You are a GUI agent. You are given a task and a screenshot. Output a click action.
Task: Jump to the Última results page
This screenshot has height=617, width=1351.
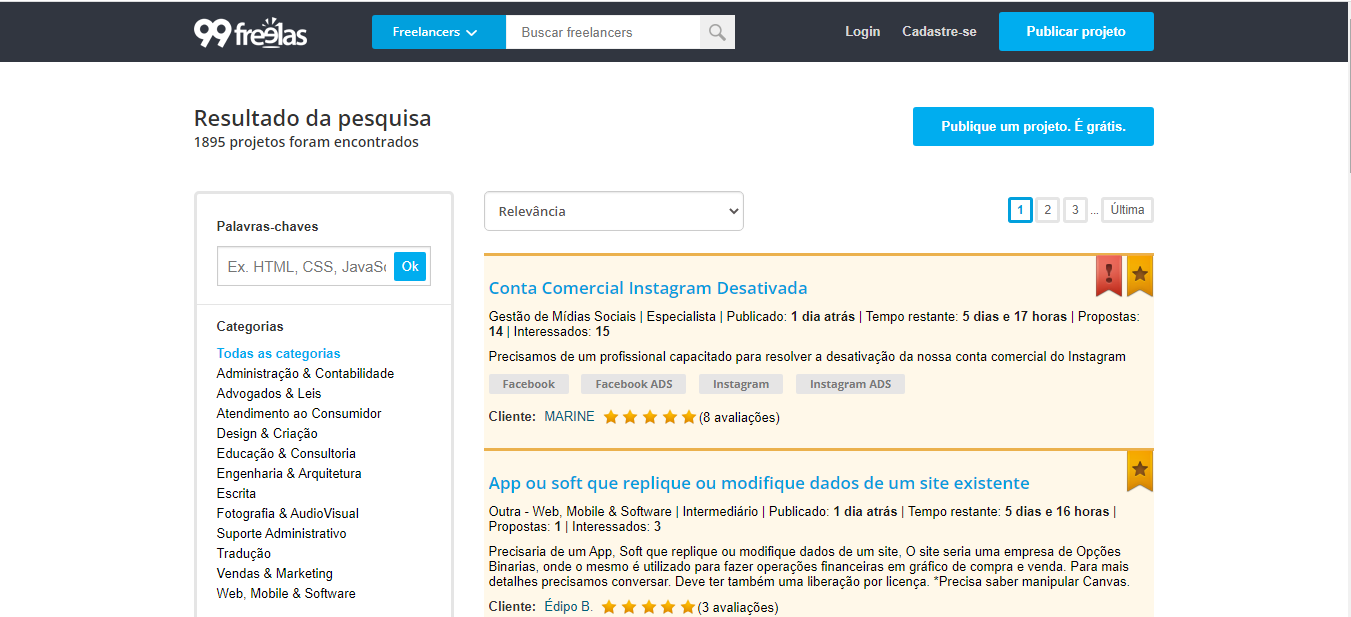point(1127,210)
